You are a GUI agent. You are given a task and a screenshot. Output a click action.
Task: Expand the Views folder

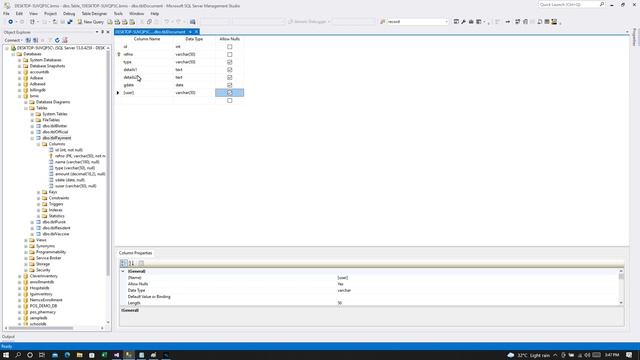(26, 240)
